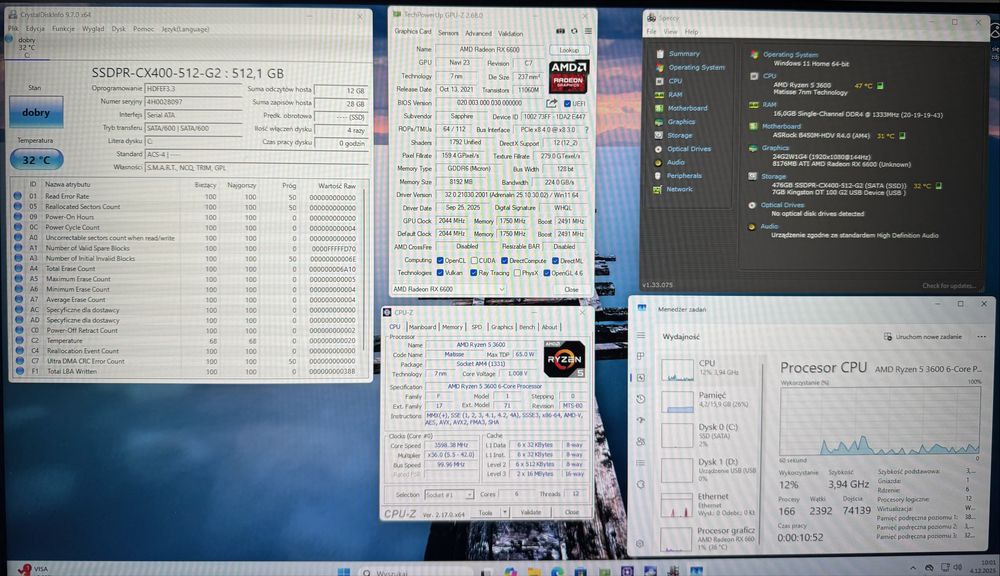1000x576 pixels.
Task: Toggle OpenCL checkbox in GPU-Z
Action: [x=440, y=260]
